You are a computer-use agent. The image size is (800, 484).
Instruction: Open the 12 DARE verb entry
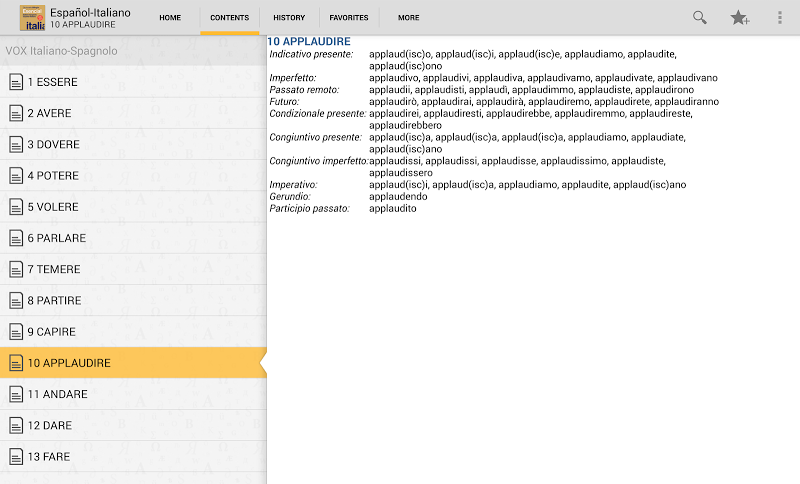[133, 425]
